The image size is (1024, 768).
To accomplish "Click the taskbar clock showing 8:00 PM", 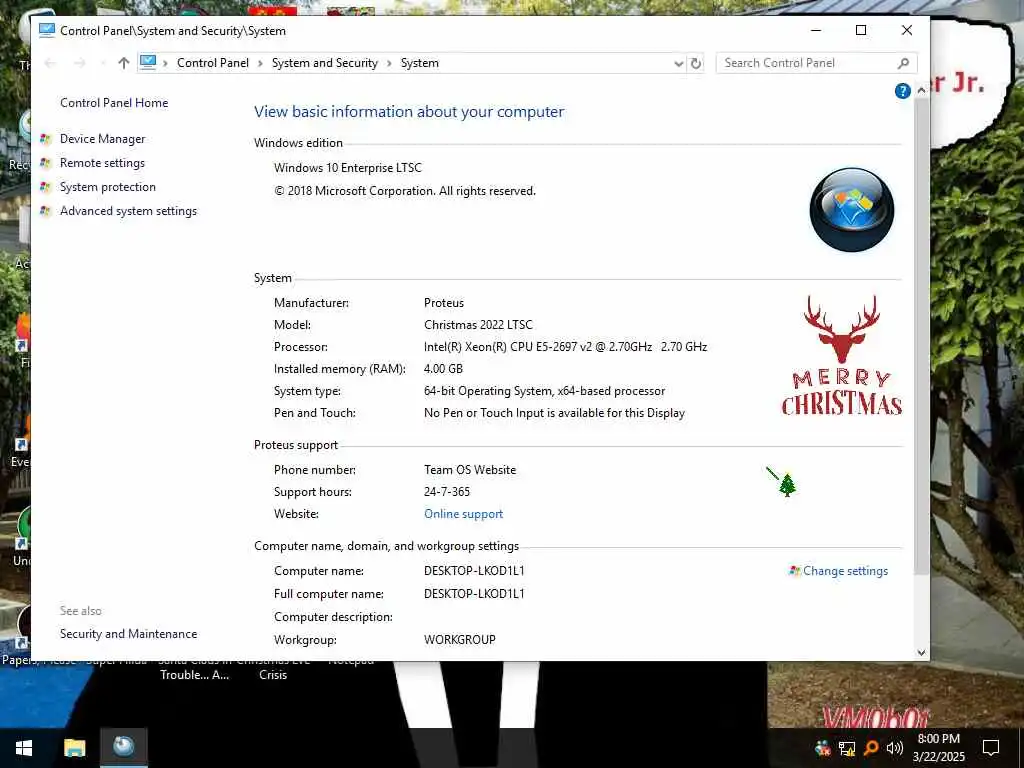I will tap(938, 748).
